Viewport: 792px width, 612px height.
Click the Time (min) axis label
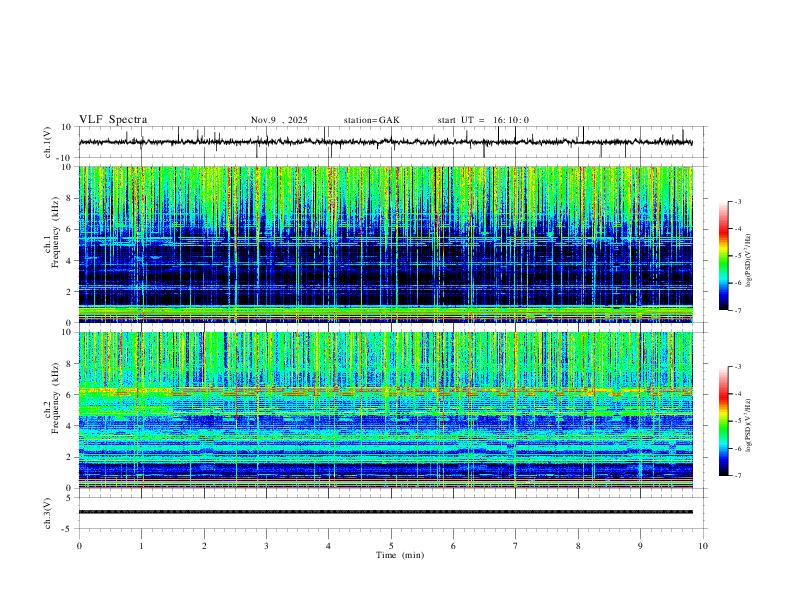400,555
